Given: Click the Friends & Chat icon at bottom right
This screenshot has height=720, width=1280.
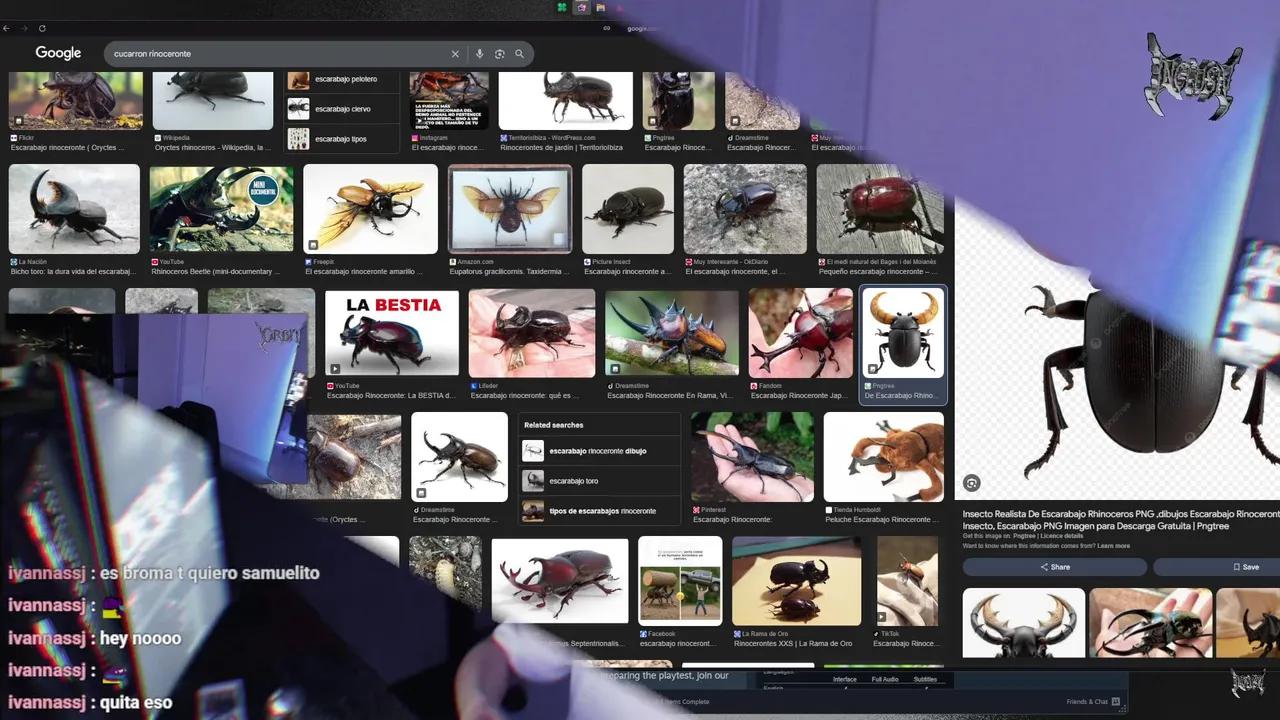Looking at the screenshot, I should coord(1117,702).
